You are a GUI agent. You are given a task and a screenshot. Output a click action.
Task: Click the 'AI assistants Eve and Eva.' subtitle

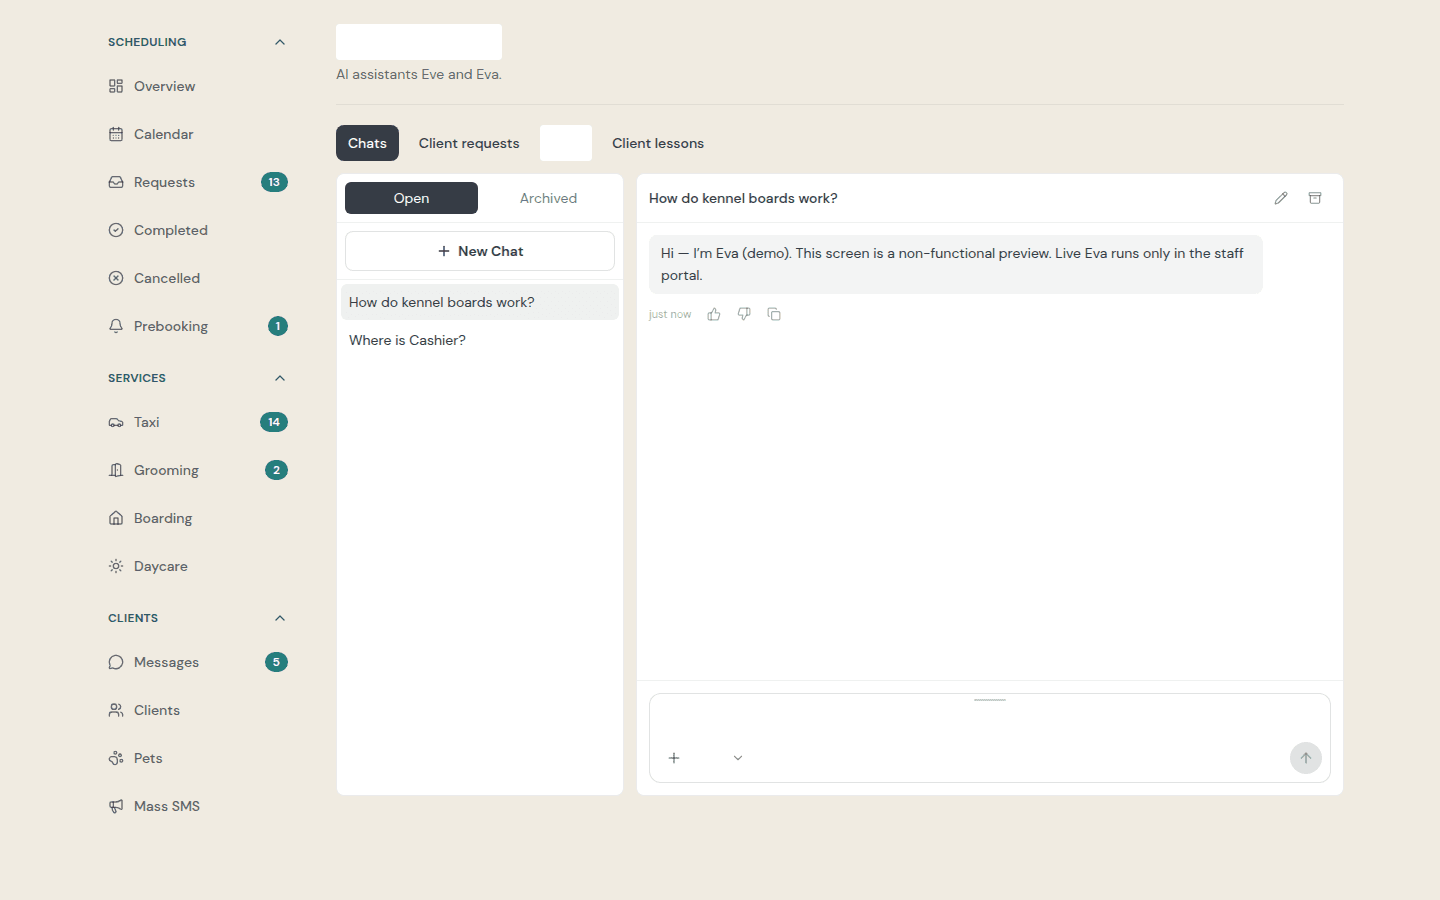click(419, 74)
